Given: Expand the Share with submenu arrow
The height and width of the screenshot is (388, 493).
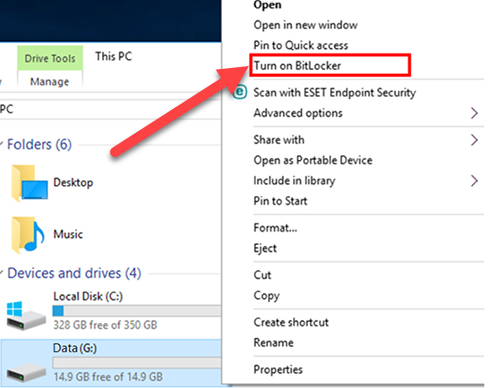Looking at the screenshot, I should pos(474,140).
